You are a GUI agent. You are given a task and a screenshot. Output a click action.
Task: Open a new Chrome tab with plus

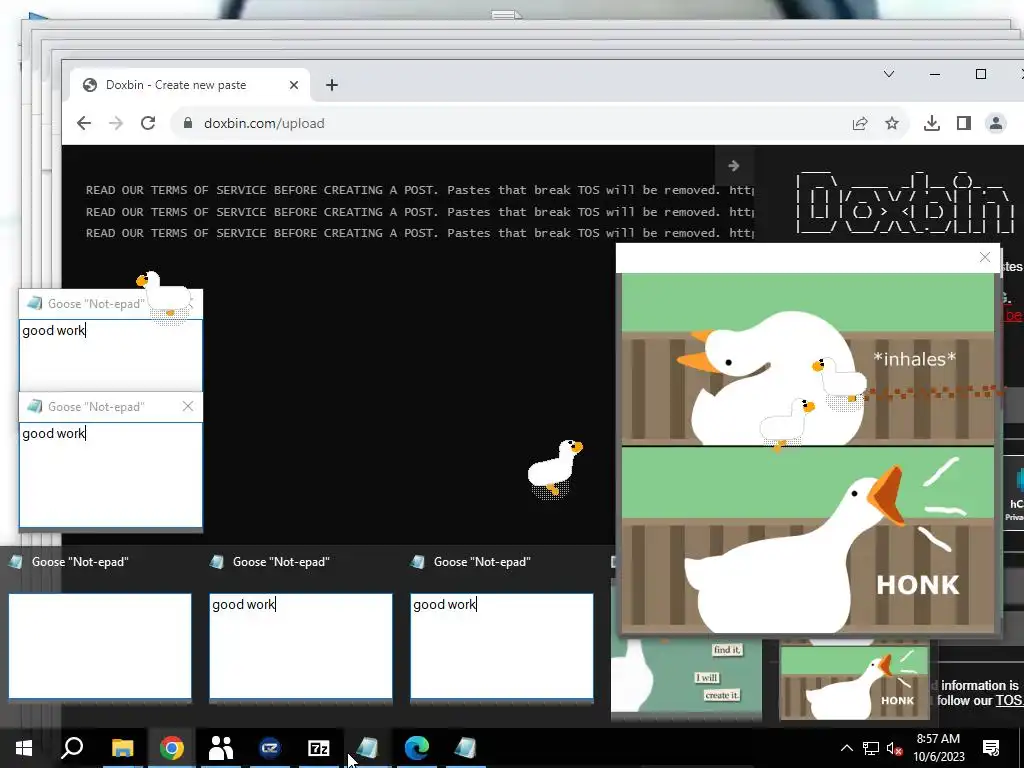click(332, 85)
